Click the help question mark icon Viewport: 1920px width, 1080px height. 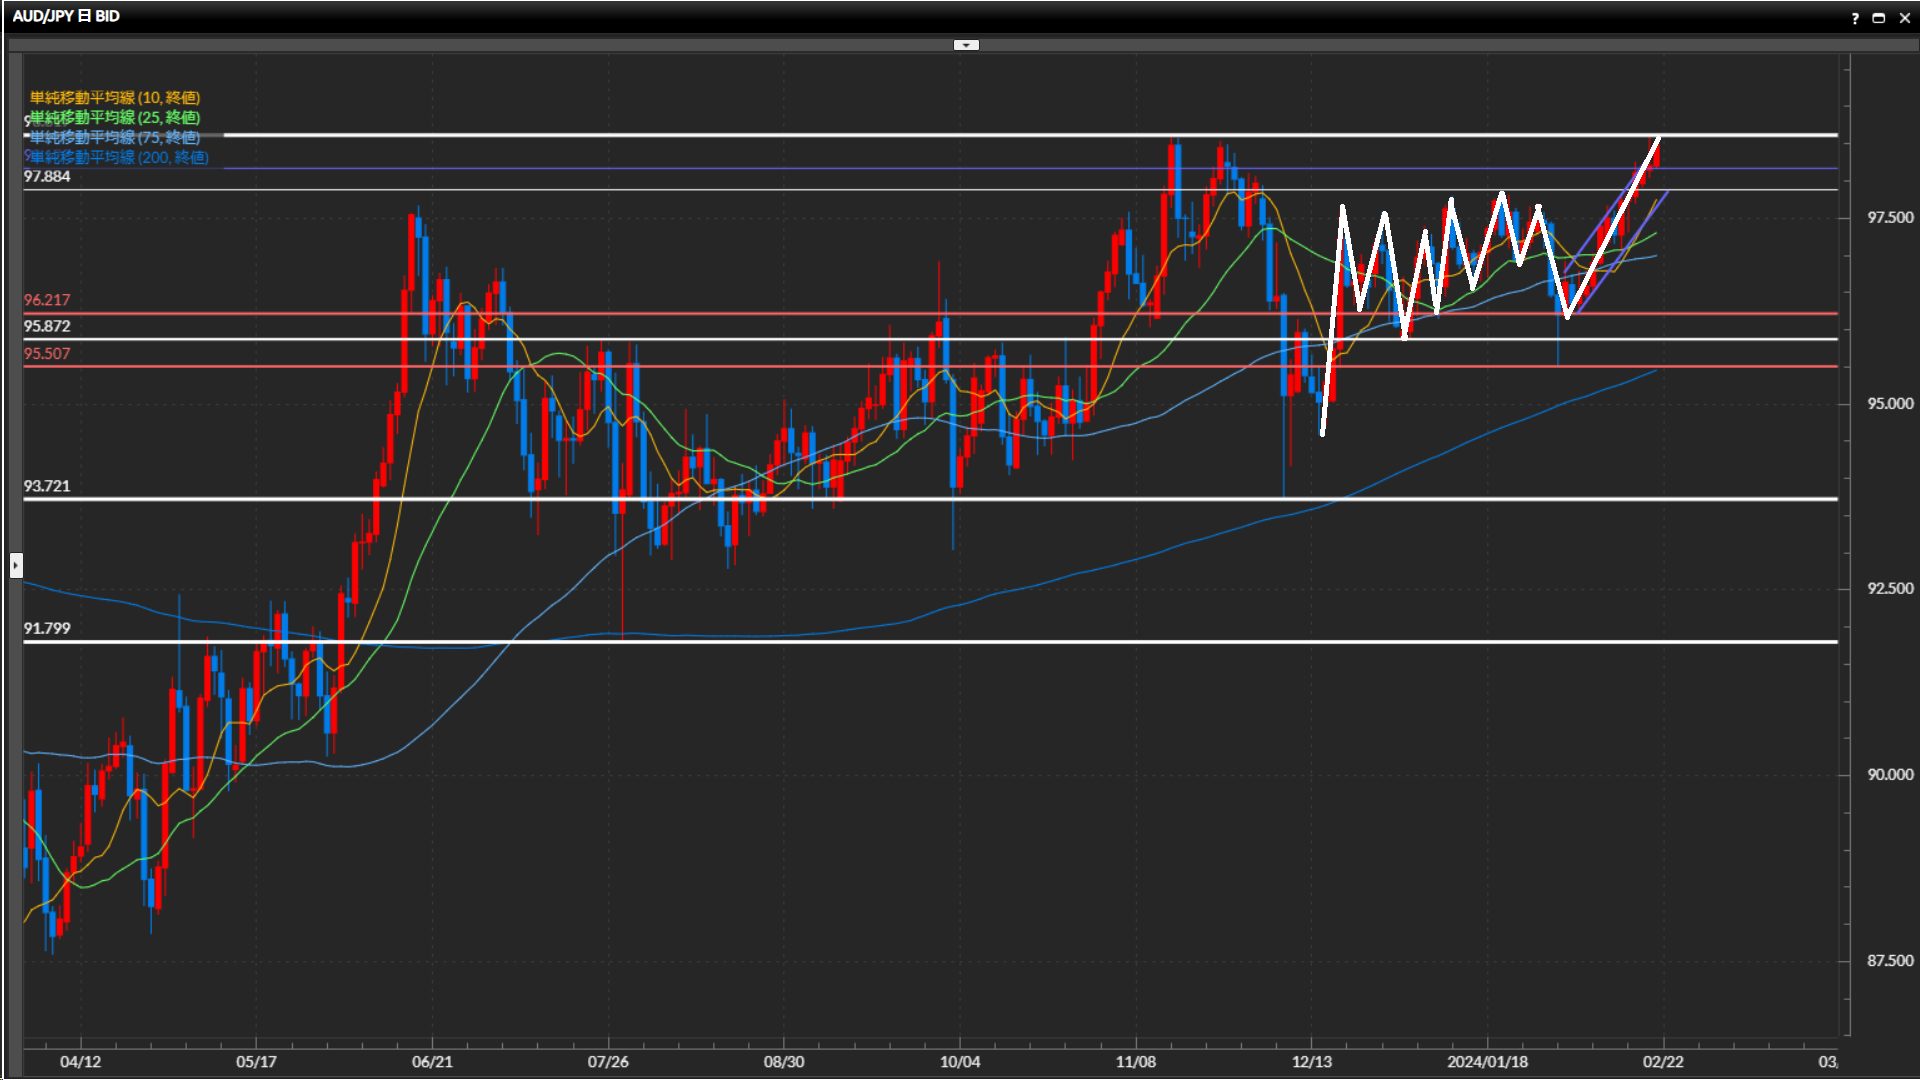click(x=1855, y=18)
